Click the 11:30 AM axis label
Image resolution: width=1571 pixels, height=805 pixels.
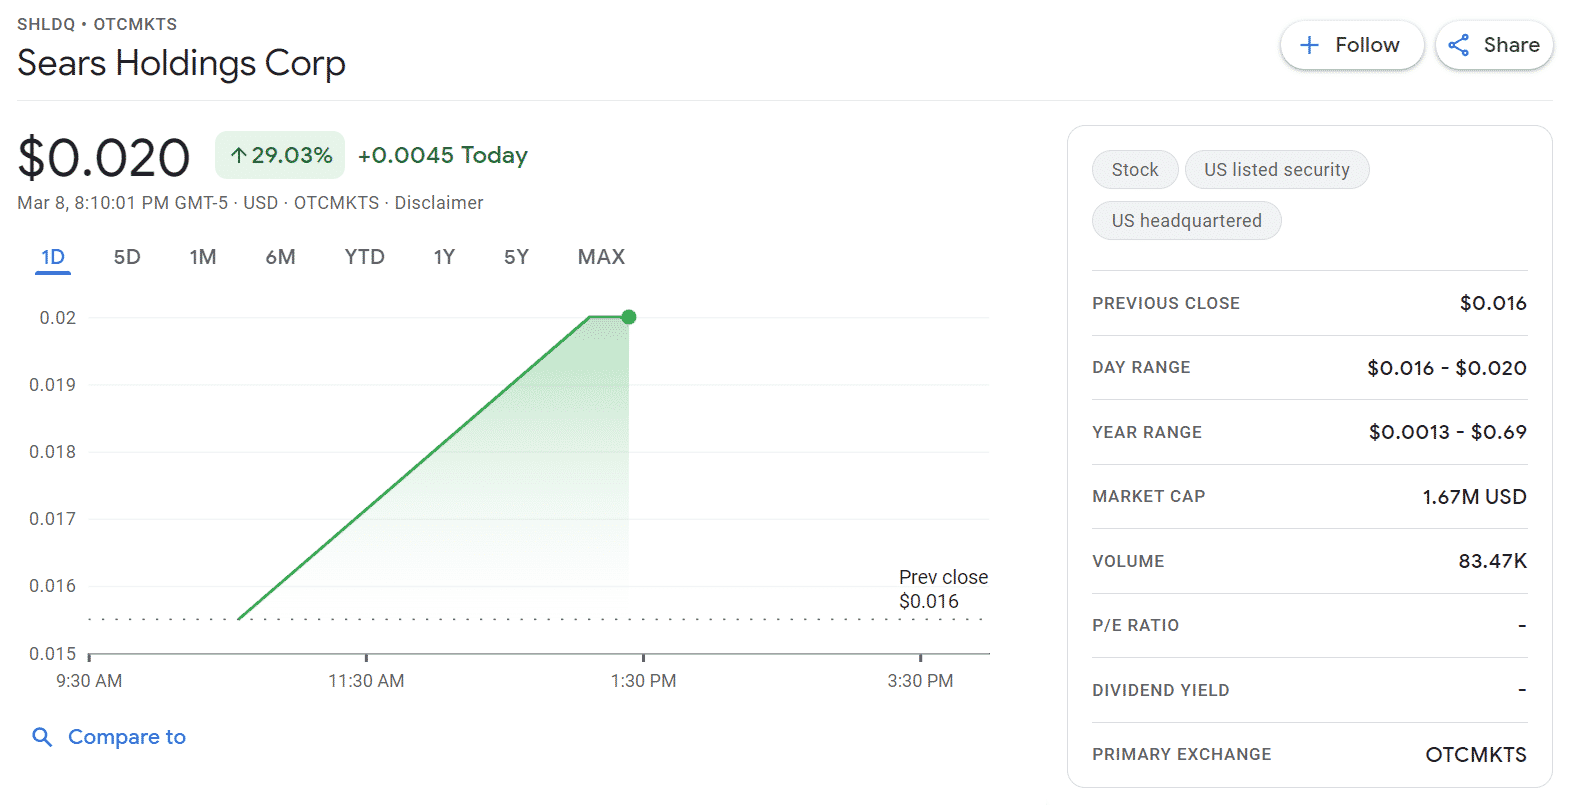click(366, 681)
